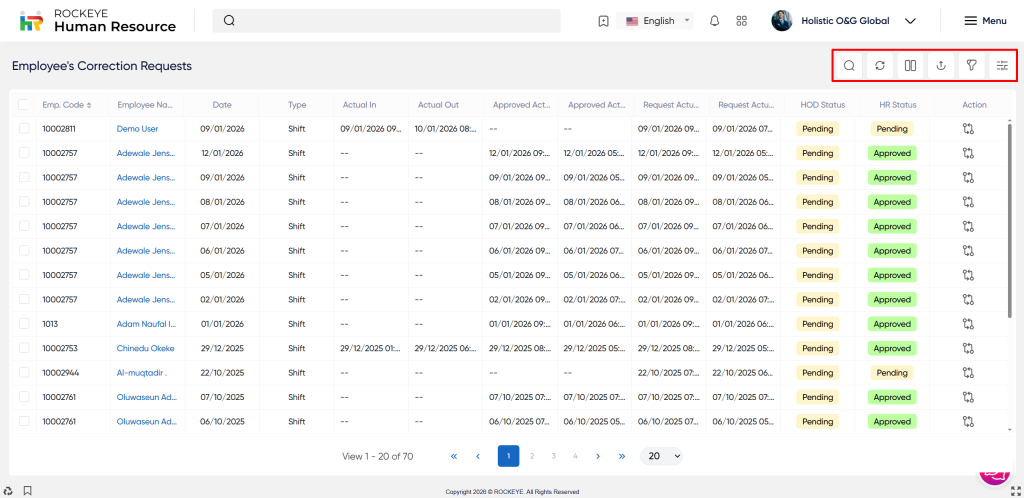
Task: Sort by the Emp. Code column header
Action: 66,105
